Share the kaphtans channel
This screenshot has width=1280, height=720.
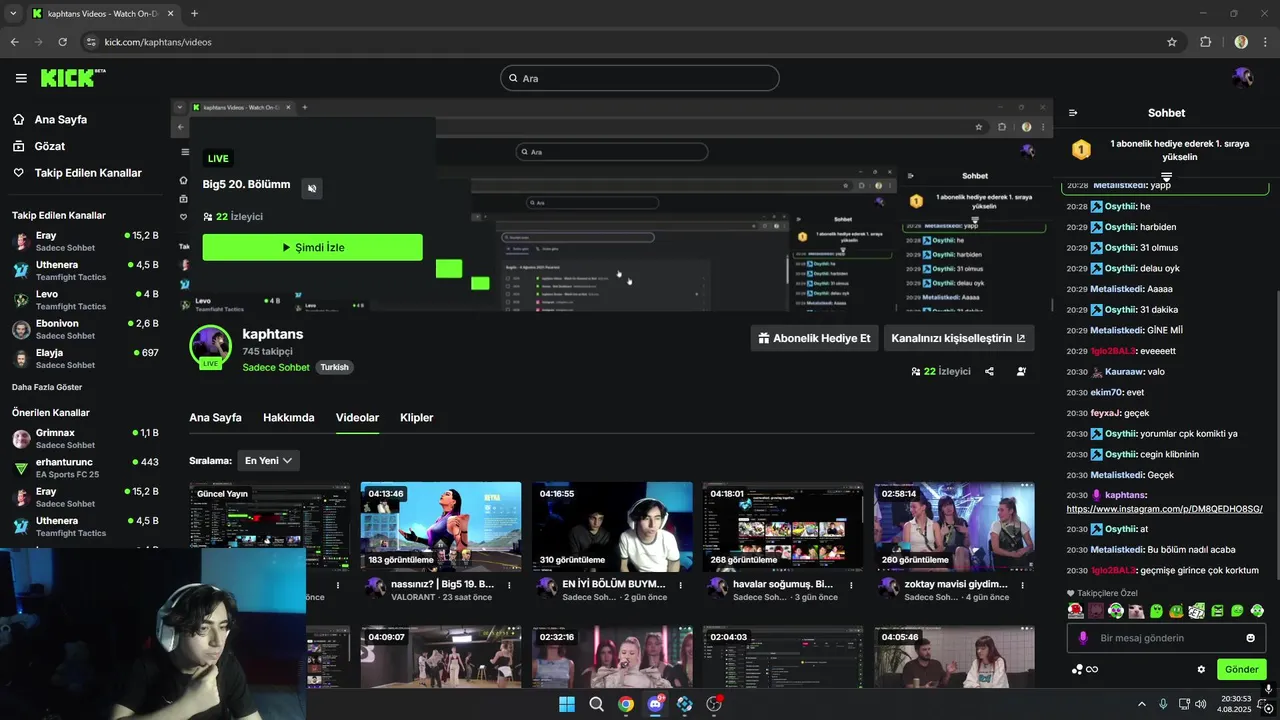pos(989,371)
